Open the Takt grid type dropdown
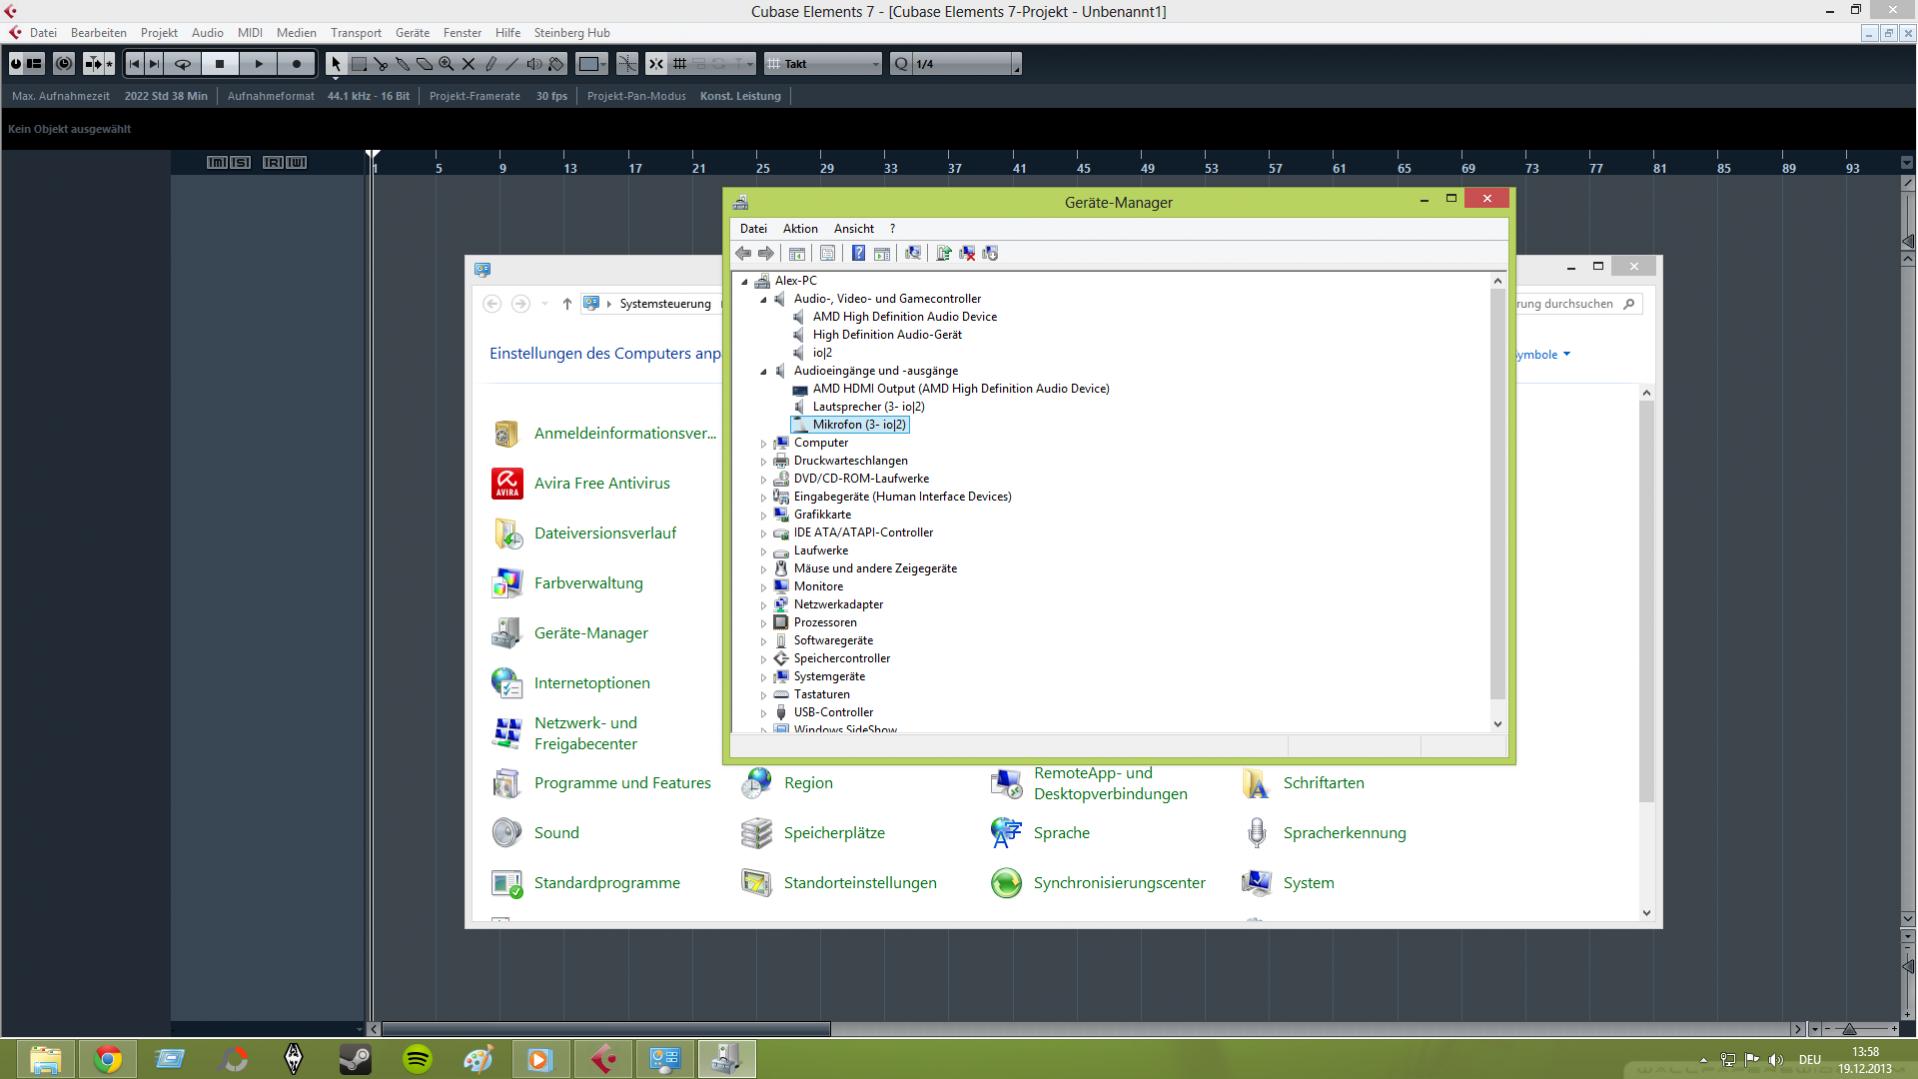The width and height of the screenshot is (1918, 1079). tap(823, 64)
